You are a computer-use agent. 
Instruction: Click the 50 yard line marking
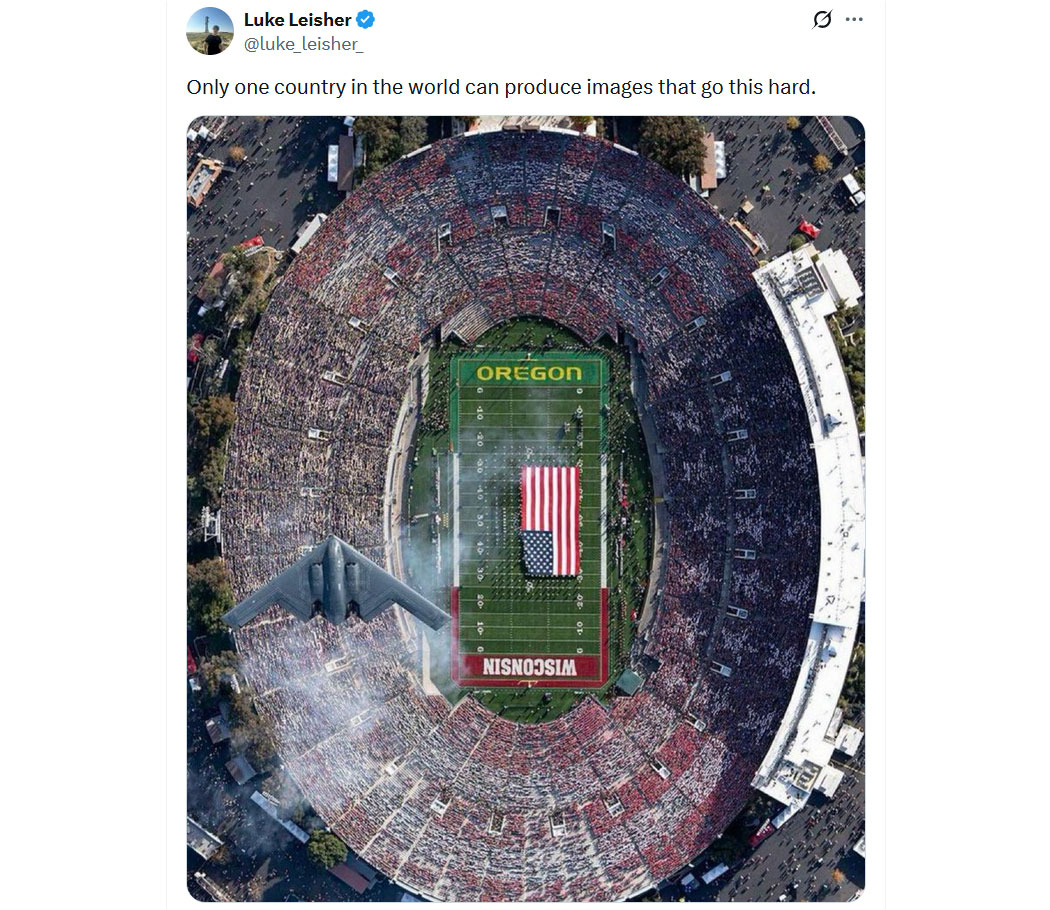[529, 520]
